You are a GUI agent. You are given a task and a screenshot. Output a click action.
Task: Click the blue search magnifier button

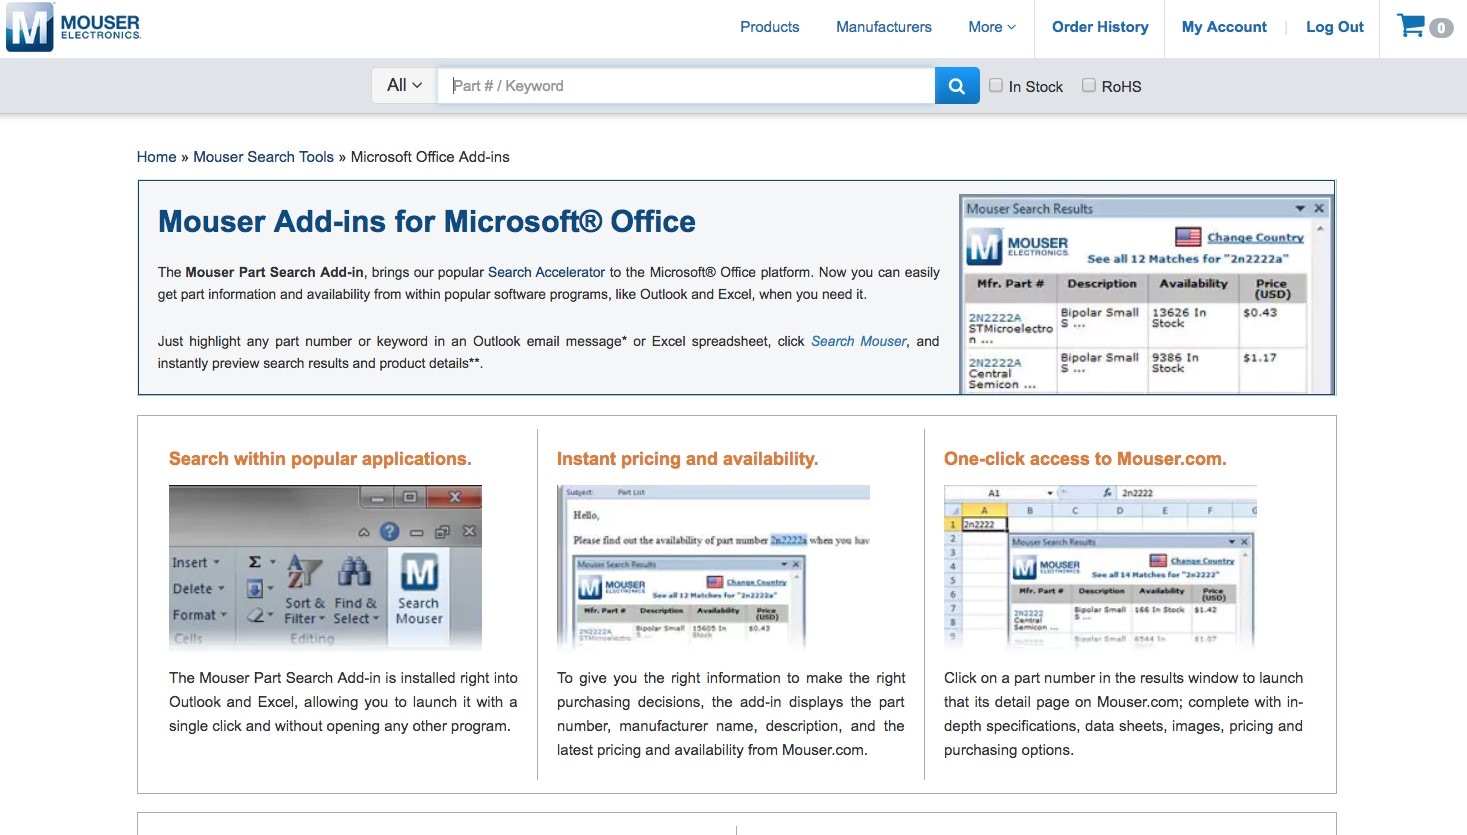coord(957,86)
